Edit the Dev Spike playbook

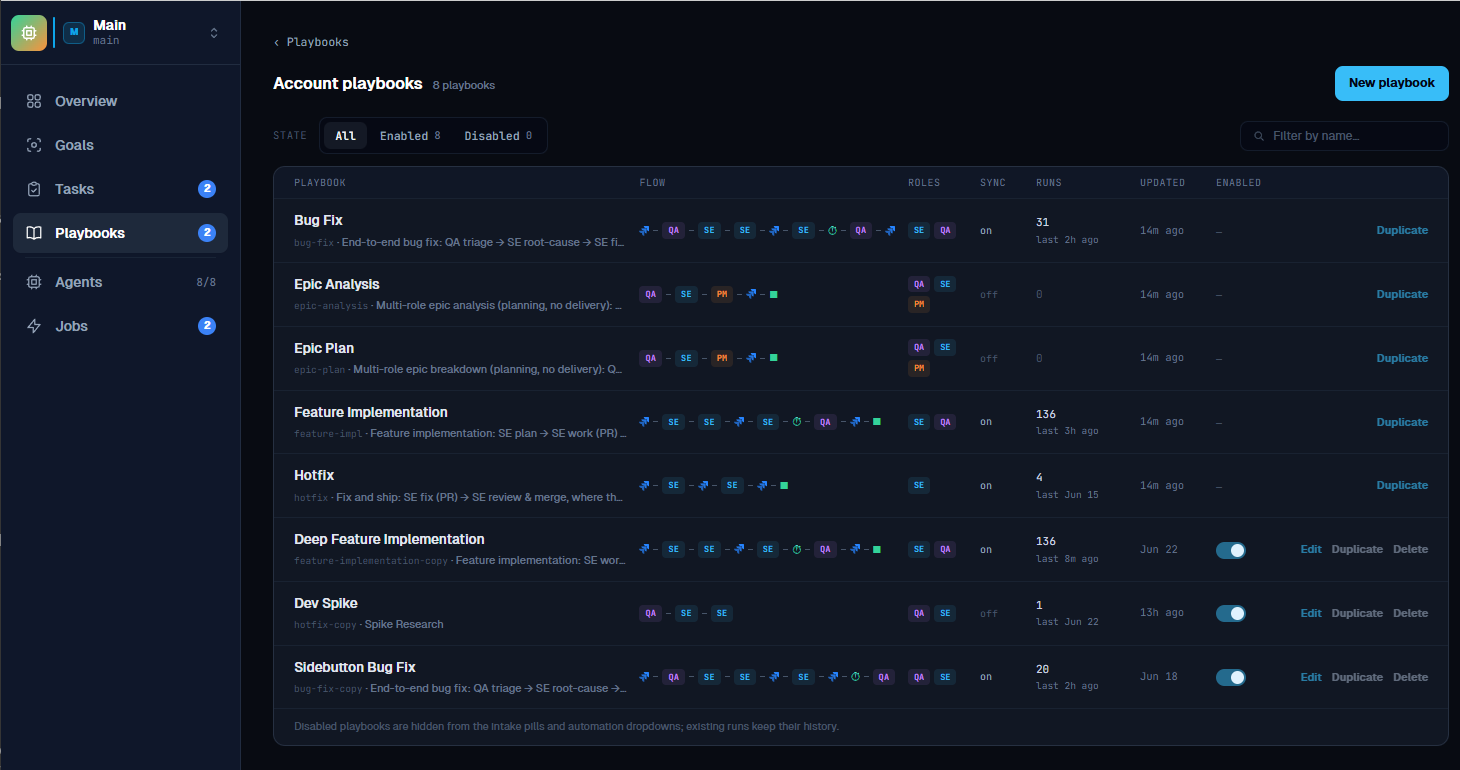(1311, 613)
